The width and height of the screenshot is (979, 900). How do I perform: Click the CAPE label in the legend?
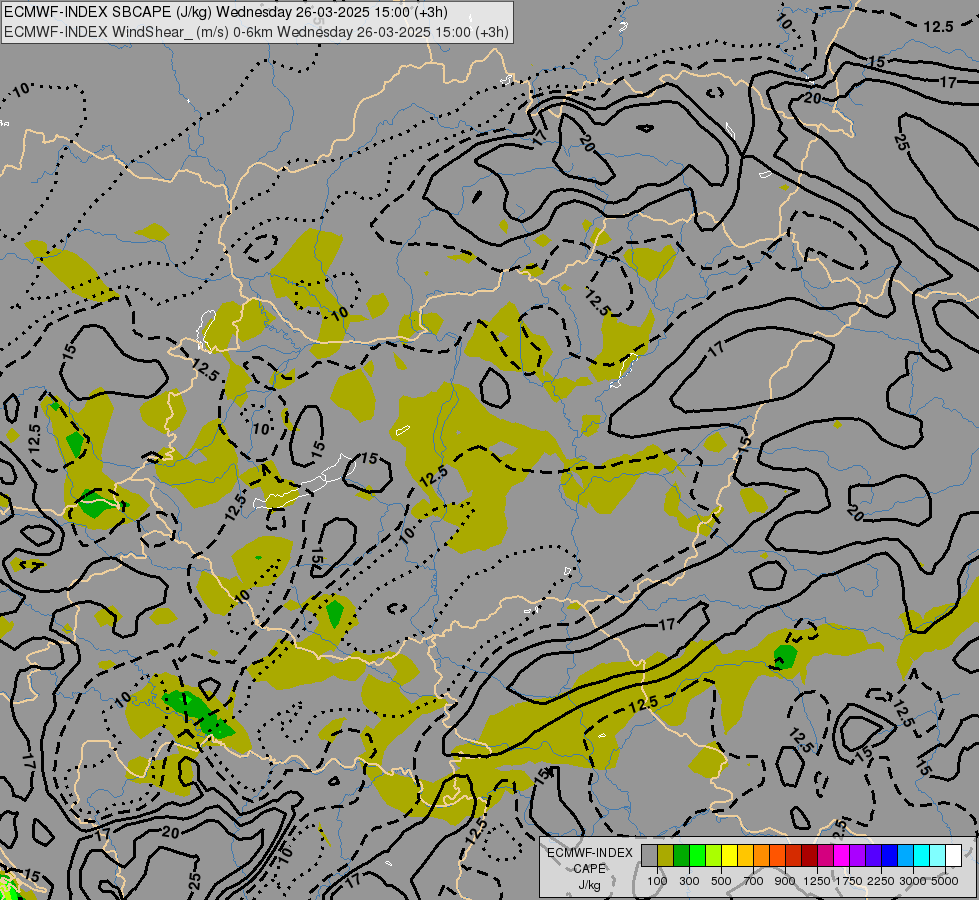(x=589, y=869)
